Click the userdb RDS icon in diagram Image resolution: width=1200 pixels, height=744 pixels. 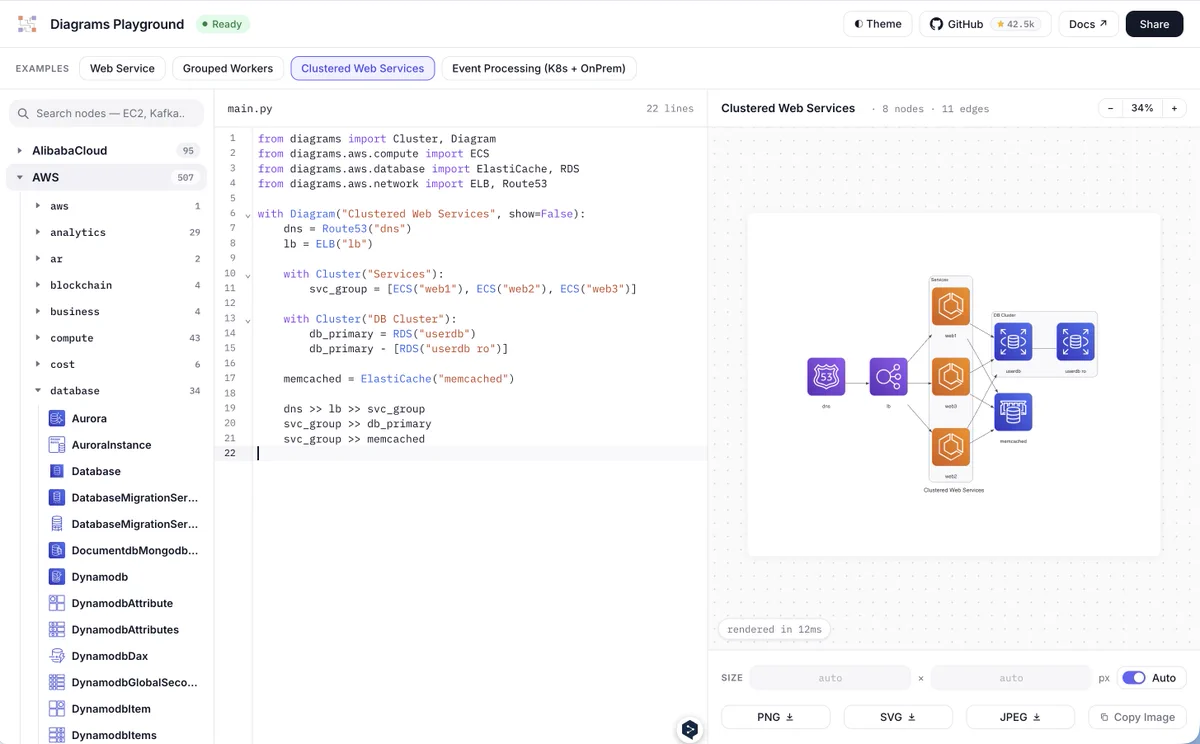[x=1013, y=342]
